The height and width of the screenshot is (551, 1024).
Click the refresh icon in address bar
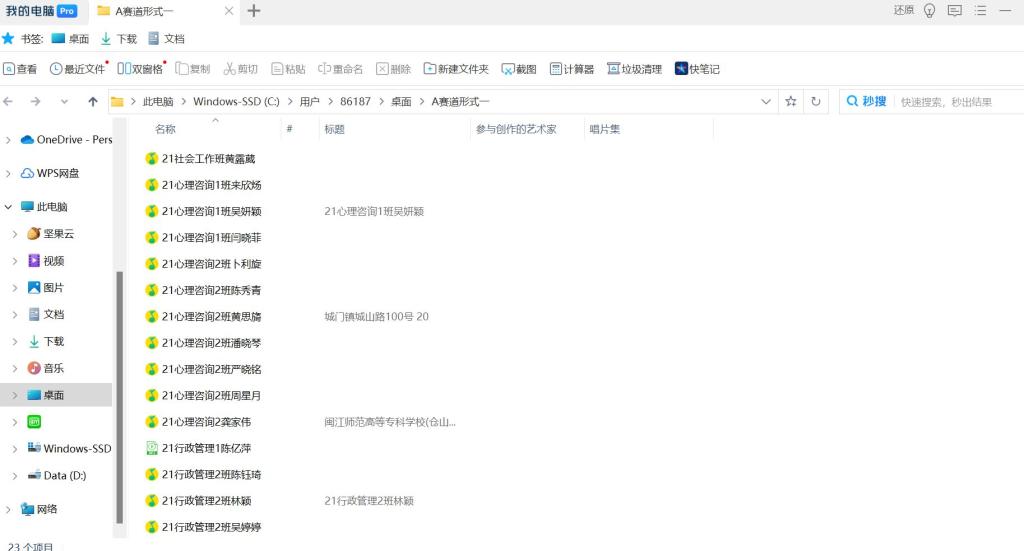(816, 102)
